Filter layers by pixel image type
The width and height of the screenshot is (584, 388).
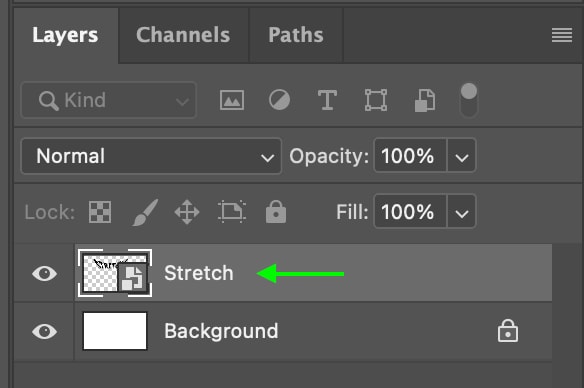(232, 100)
